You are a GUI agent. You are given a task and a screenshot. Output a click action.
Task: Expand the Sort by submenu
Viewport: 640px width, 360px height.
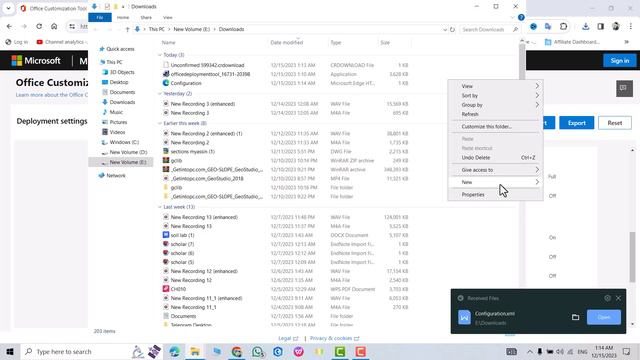coord(496,96)
